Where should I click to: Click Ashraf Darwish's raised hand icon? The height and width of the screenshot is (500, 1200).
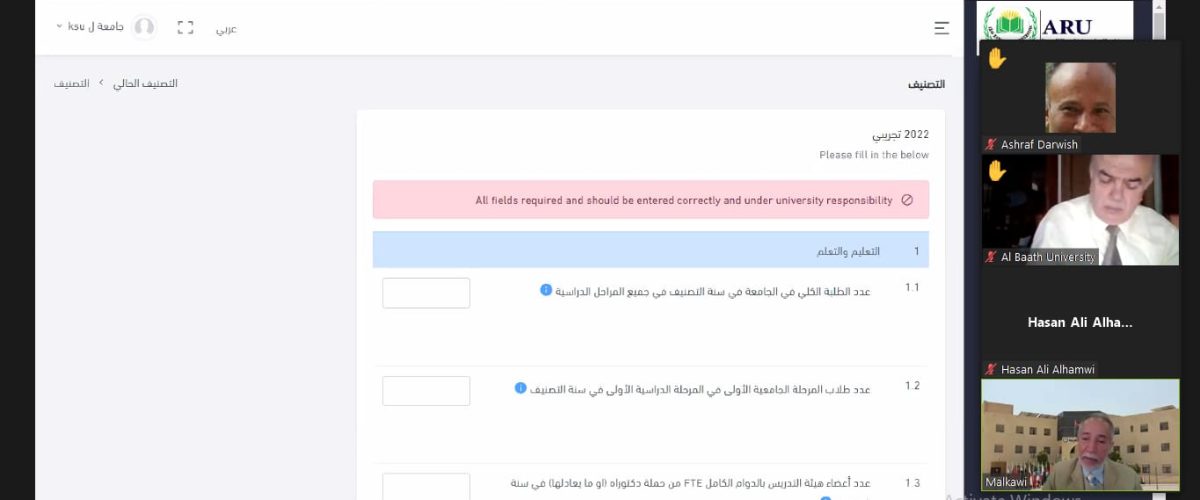tap(996, 59)
